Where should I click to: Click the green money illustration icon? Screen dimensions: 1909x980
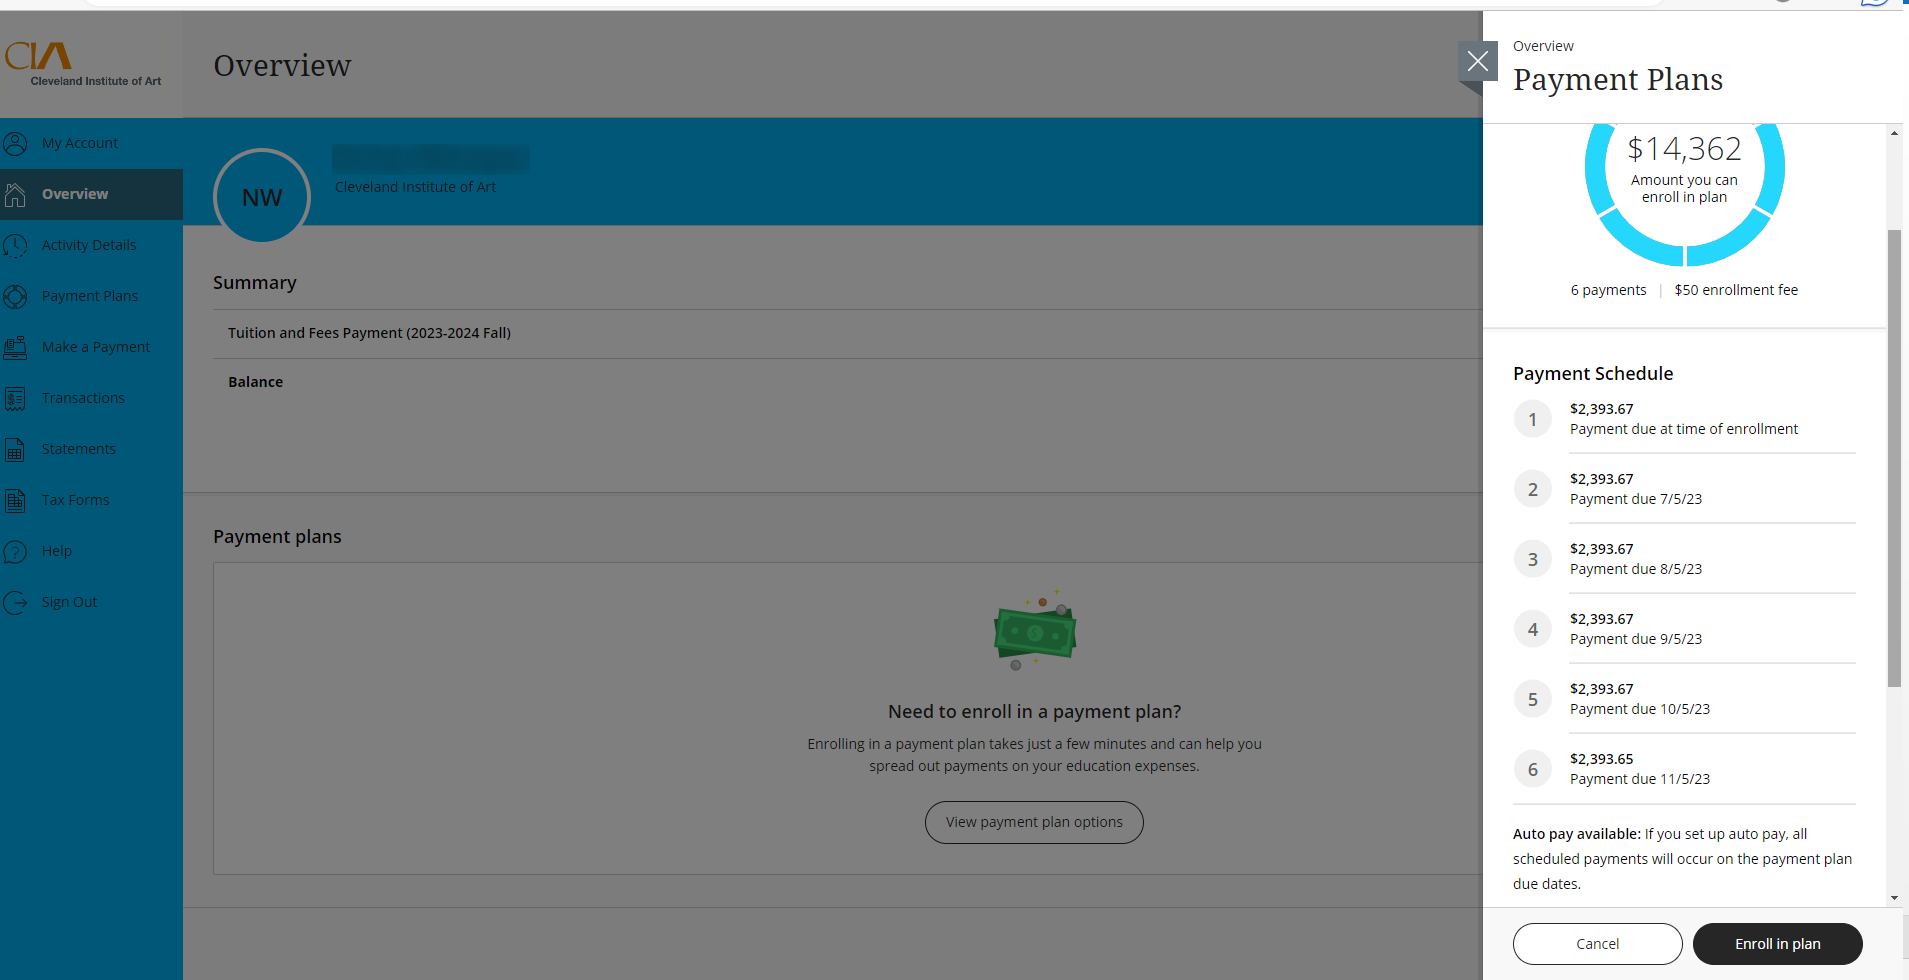click(x=1035, y=631)
